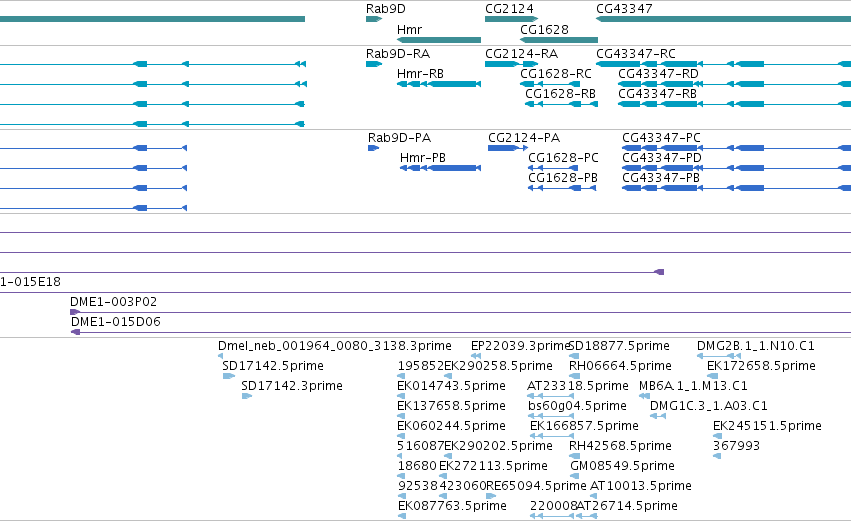Select the feature labeled 516087
The height and width of the screenshot is (521, 851).
[420, 446]
